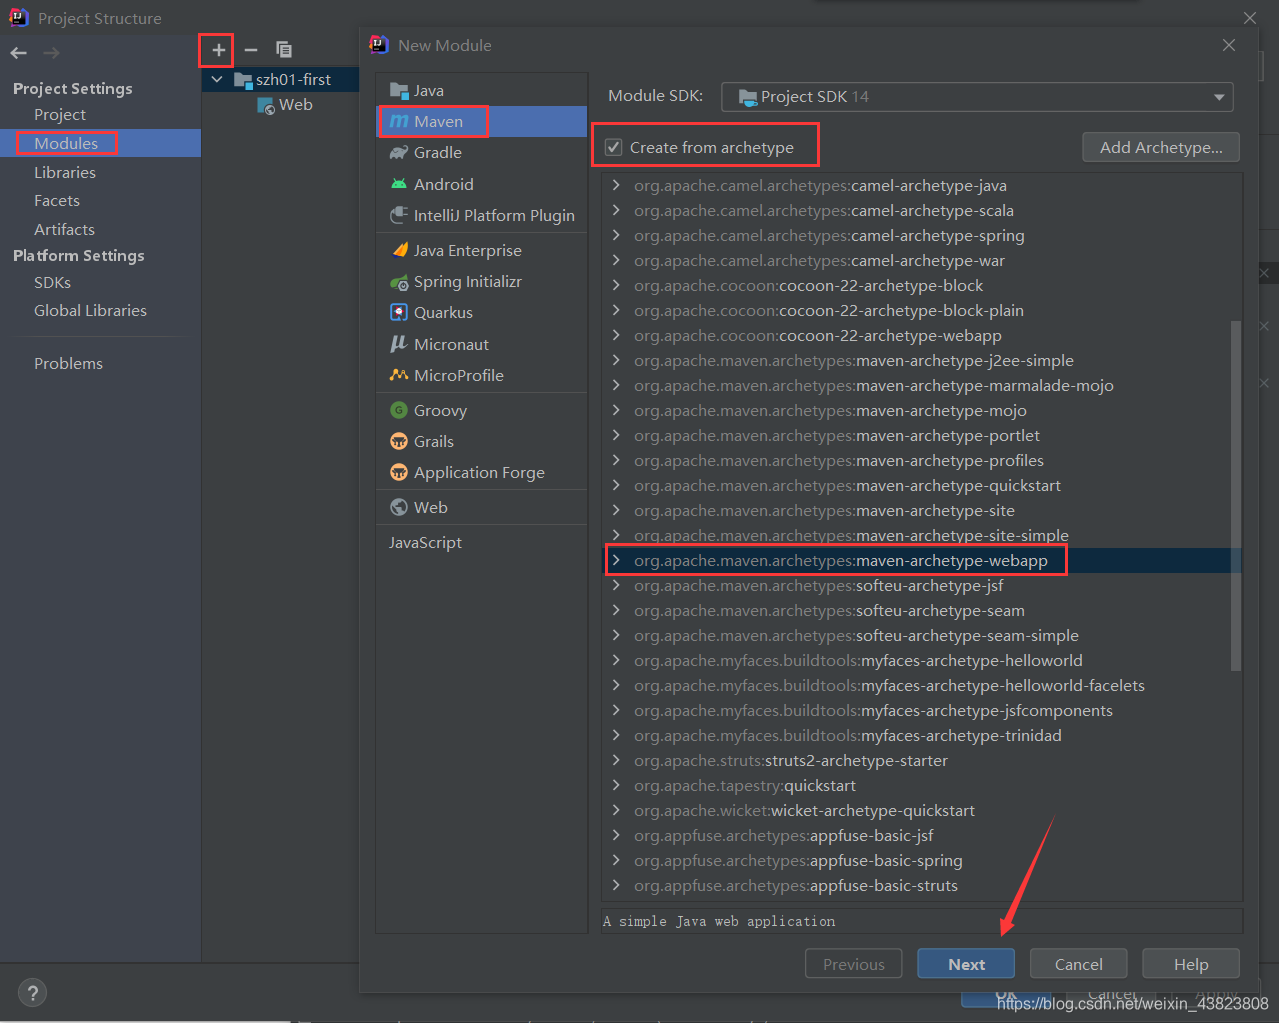
Task: Select camel-archetype-spring row
Action: 920,235
